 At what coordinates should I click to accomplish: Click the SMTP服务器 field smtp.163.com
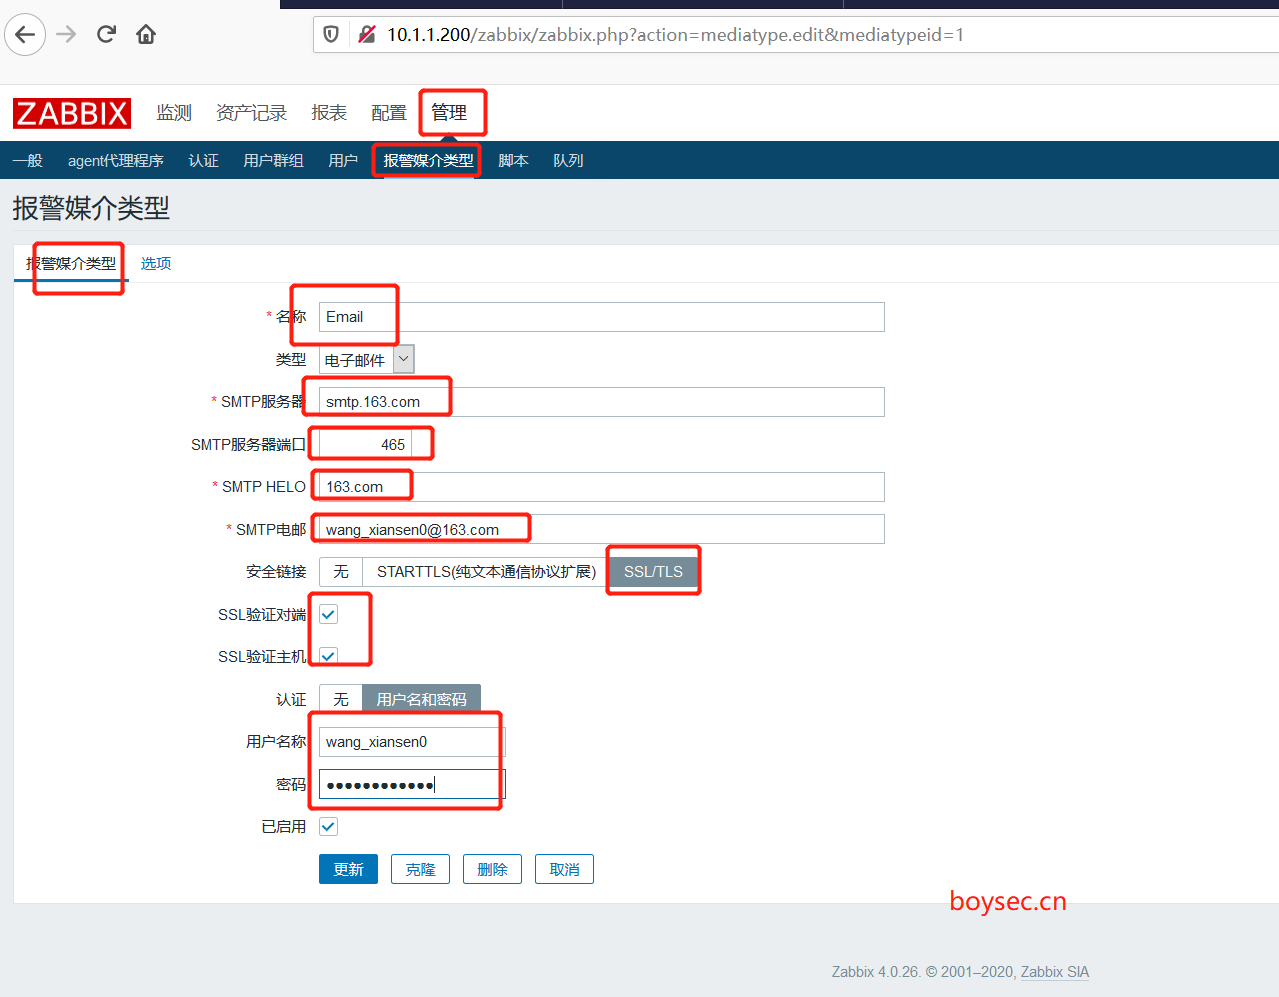[602, 402]
